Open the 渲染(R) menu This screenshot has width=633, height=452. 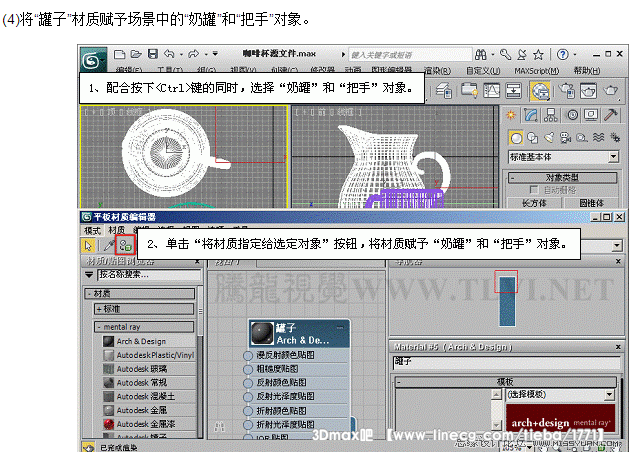point(437,71)
